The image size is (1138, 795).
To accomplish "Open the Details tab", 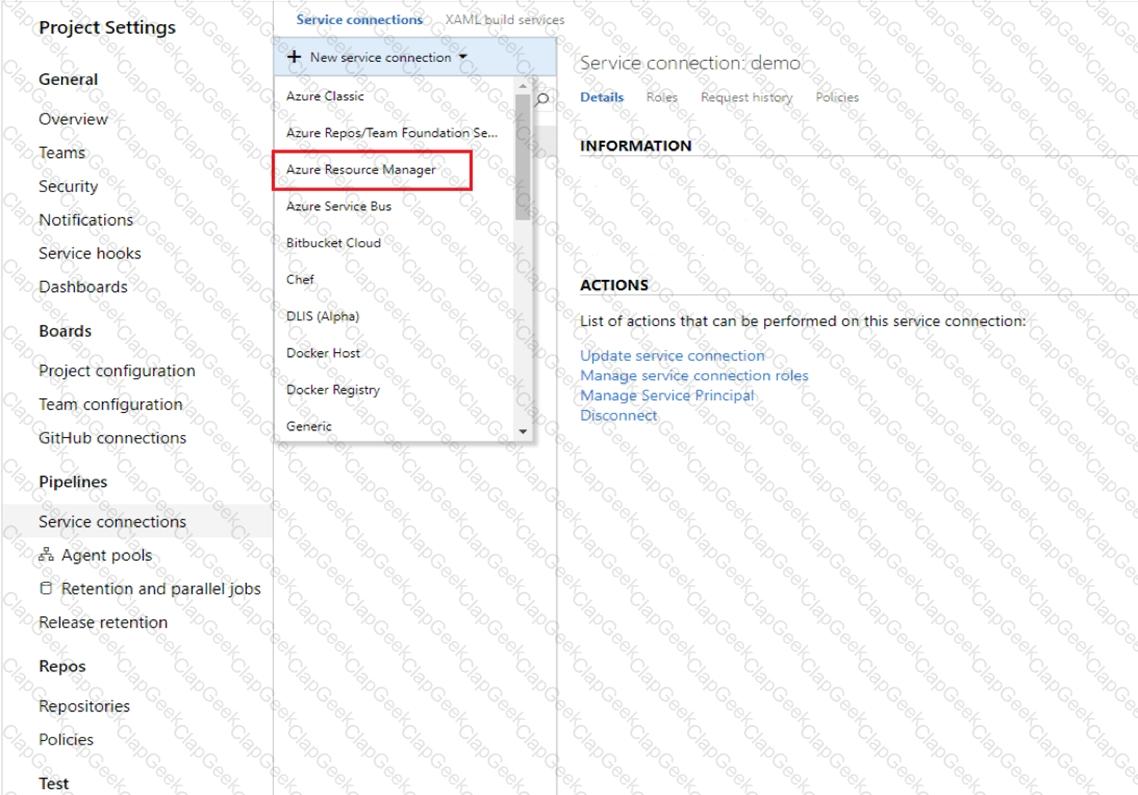I will click(x=602, y=97).
